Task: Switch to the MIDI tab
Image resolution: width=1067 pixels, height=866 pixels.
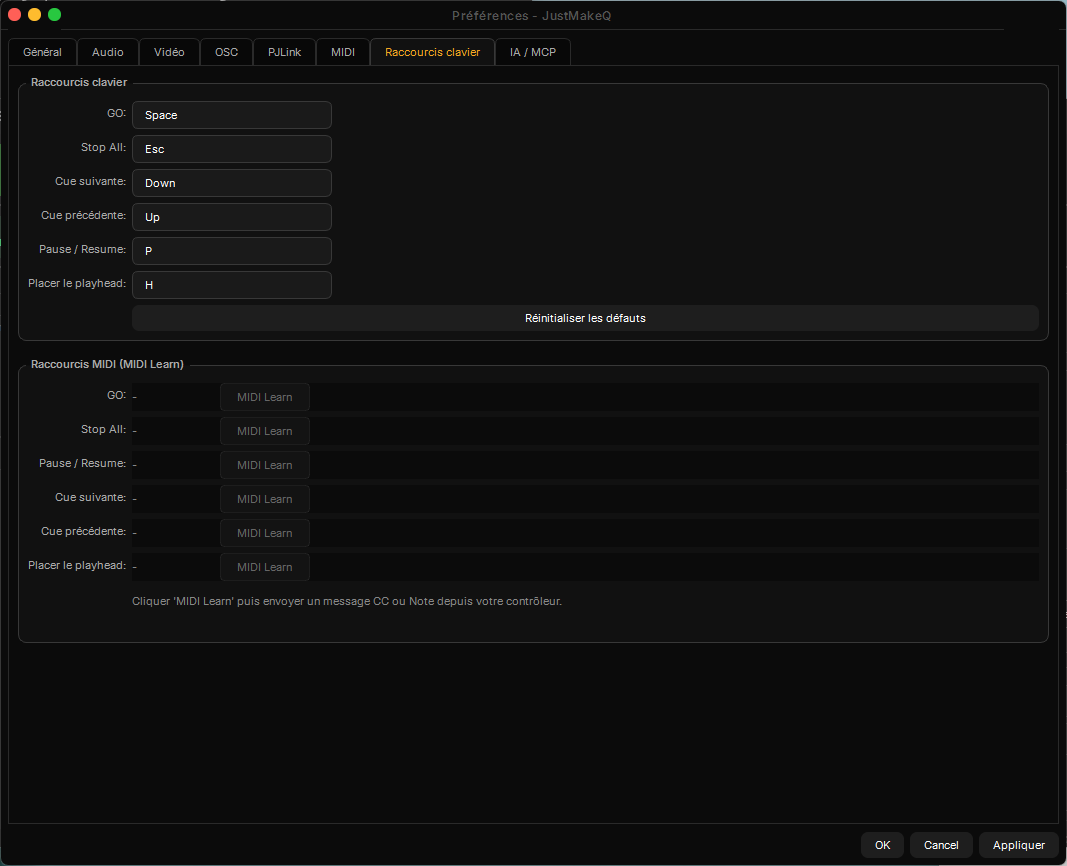Action: tap(343, 52)
